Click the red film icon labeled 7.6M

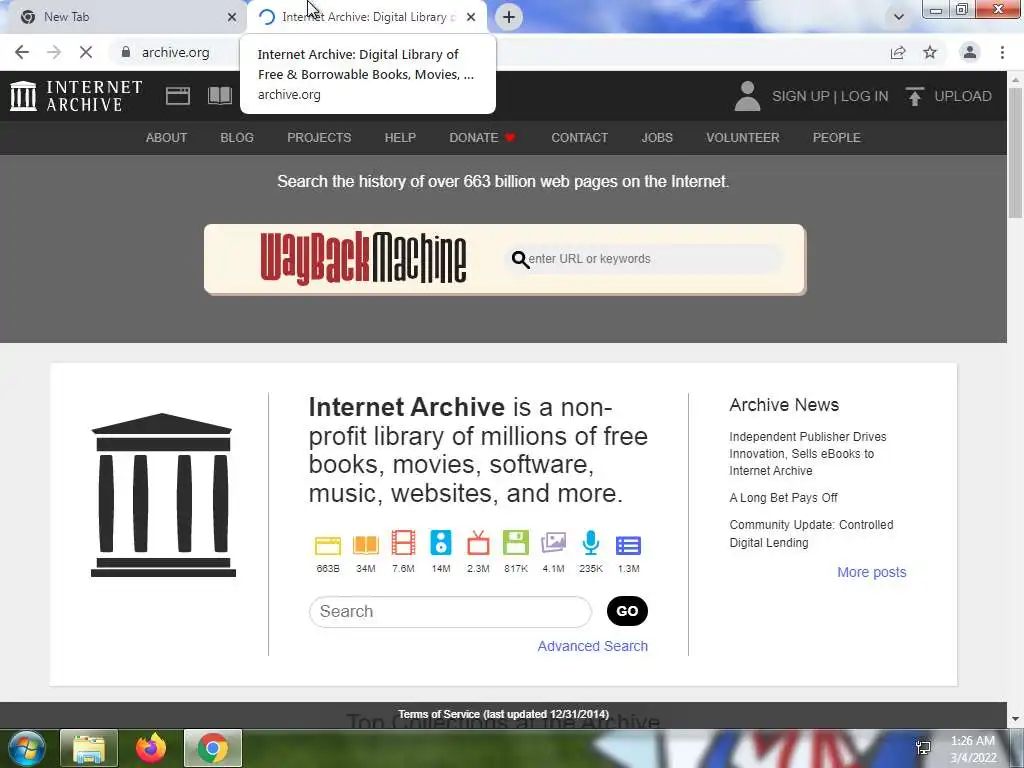[403, 543]
